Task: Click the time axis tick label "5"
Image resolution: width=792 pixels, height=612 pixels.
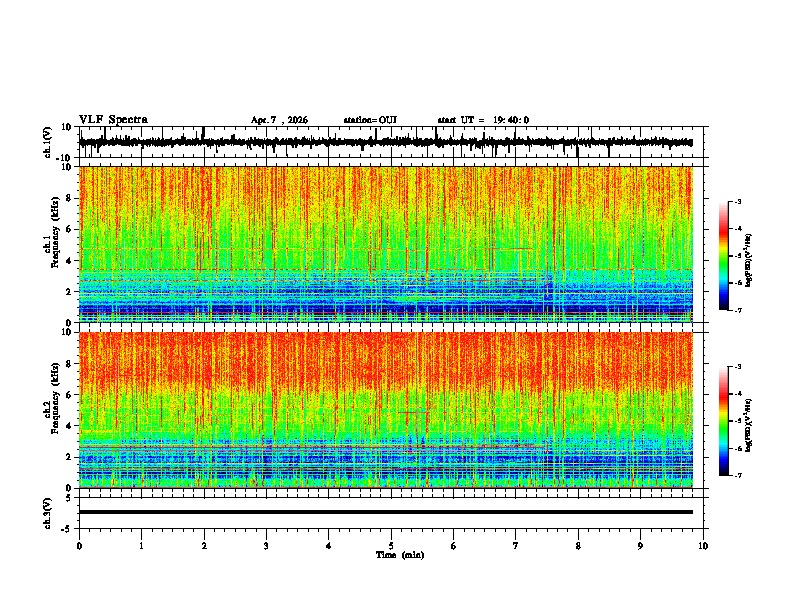Action: tap(391, 546)
